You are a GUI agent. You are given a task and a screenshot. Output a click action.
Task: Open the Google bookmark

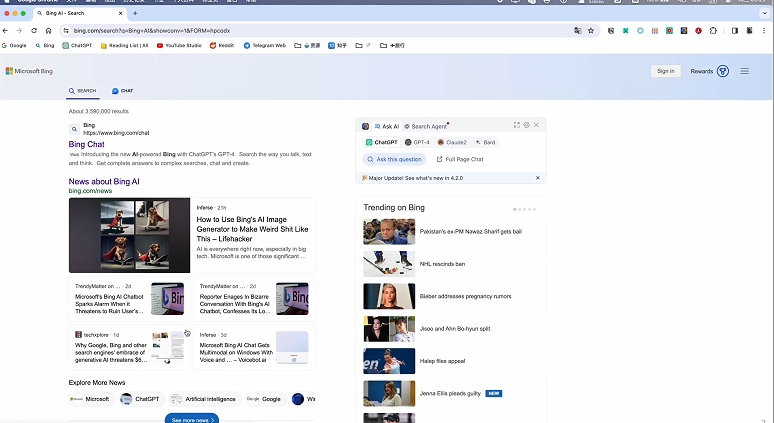click(x=14, y=45)
